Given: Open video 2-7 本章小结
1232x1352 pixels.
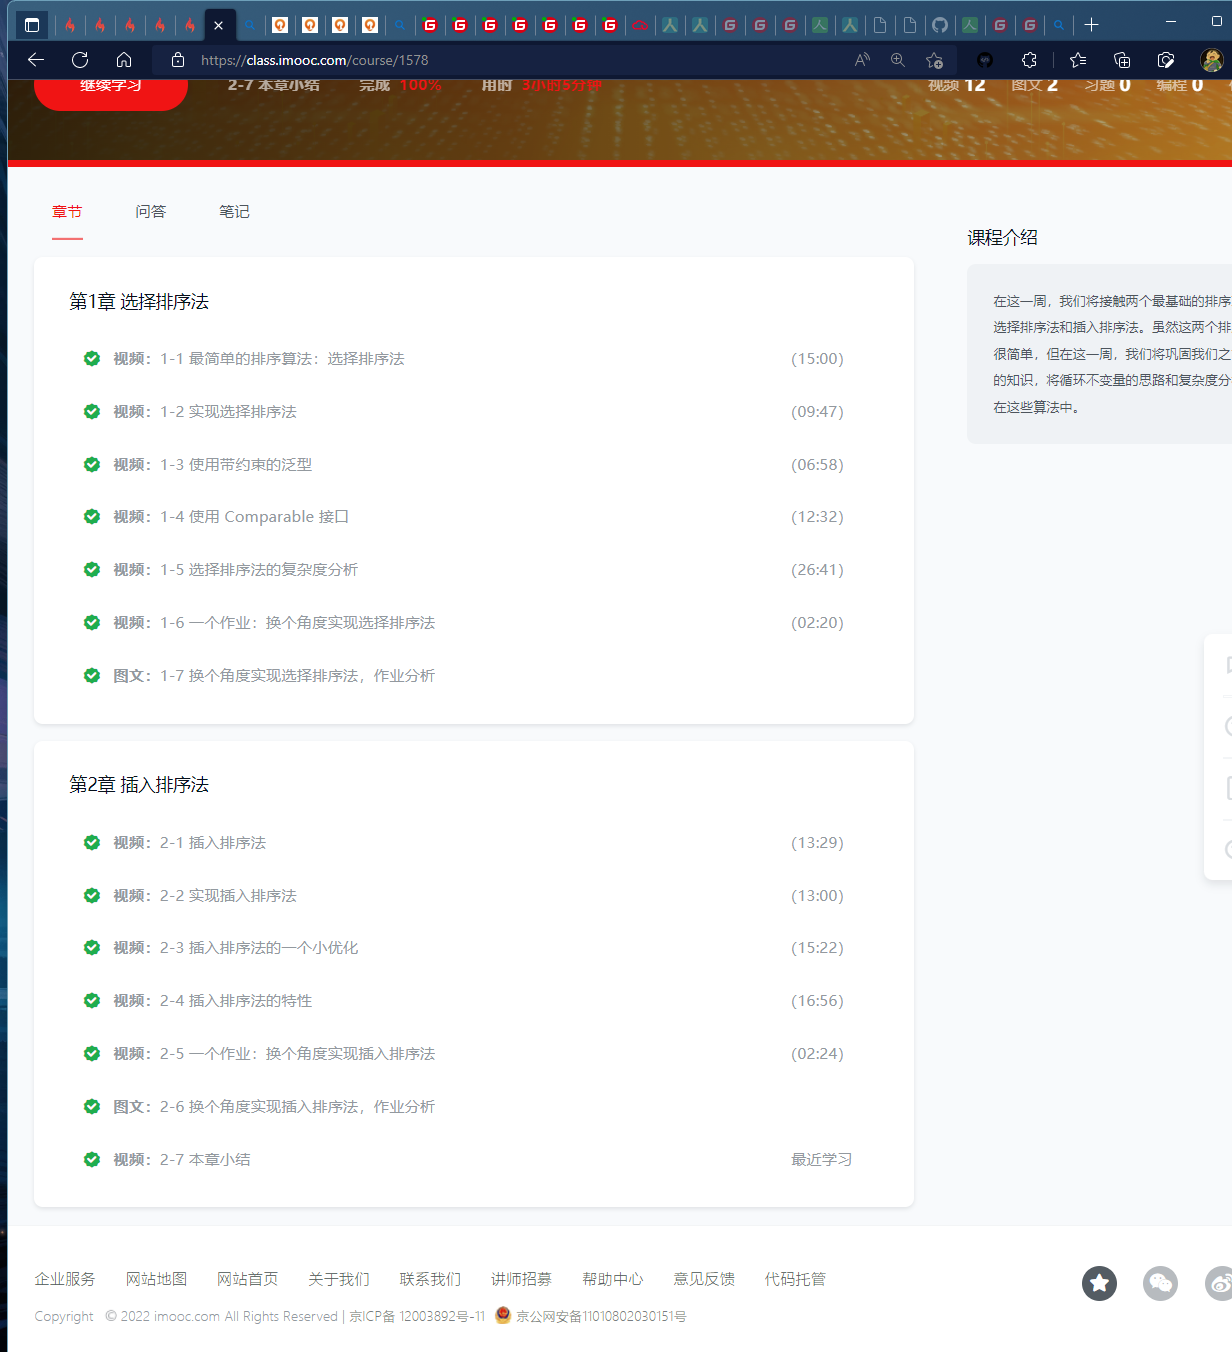Looking at the screenshot, I should coord(182,1160).
